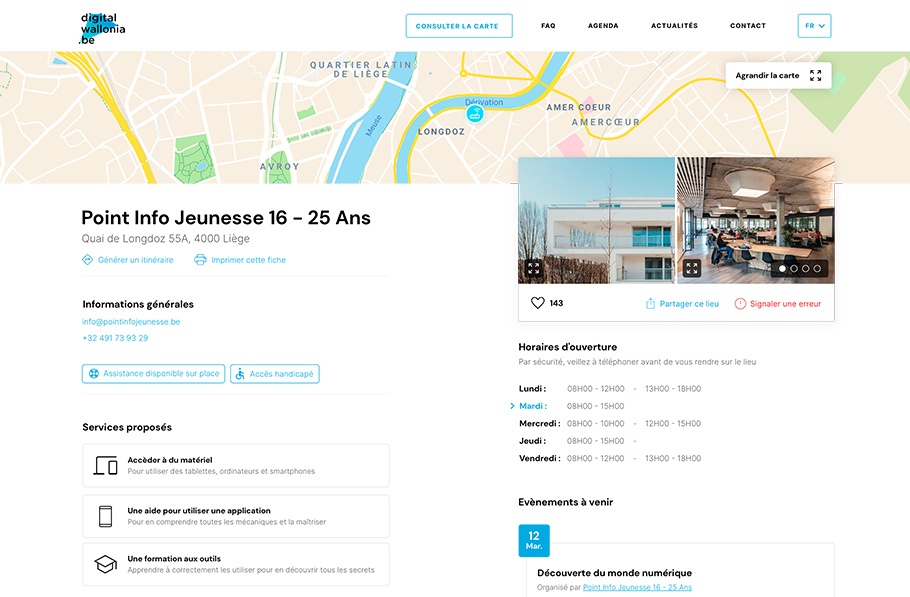Open Générer un itinéraire link
The width and height of the screenshot is (910, 597).
click(x=135, y=260)
